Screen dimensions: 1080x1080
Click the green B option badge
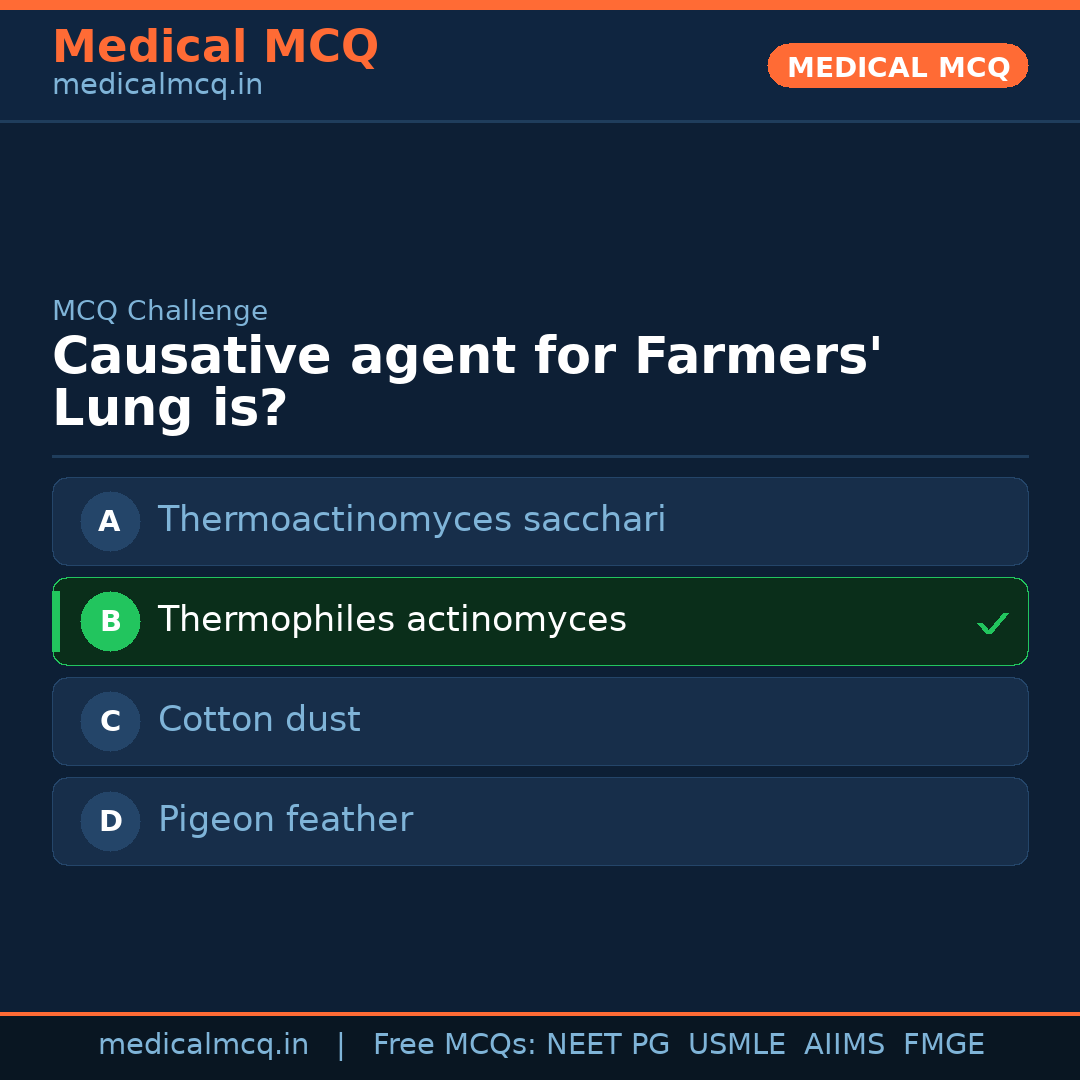click(x=110, y=621)
